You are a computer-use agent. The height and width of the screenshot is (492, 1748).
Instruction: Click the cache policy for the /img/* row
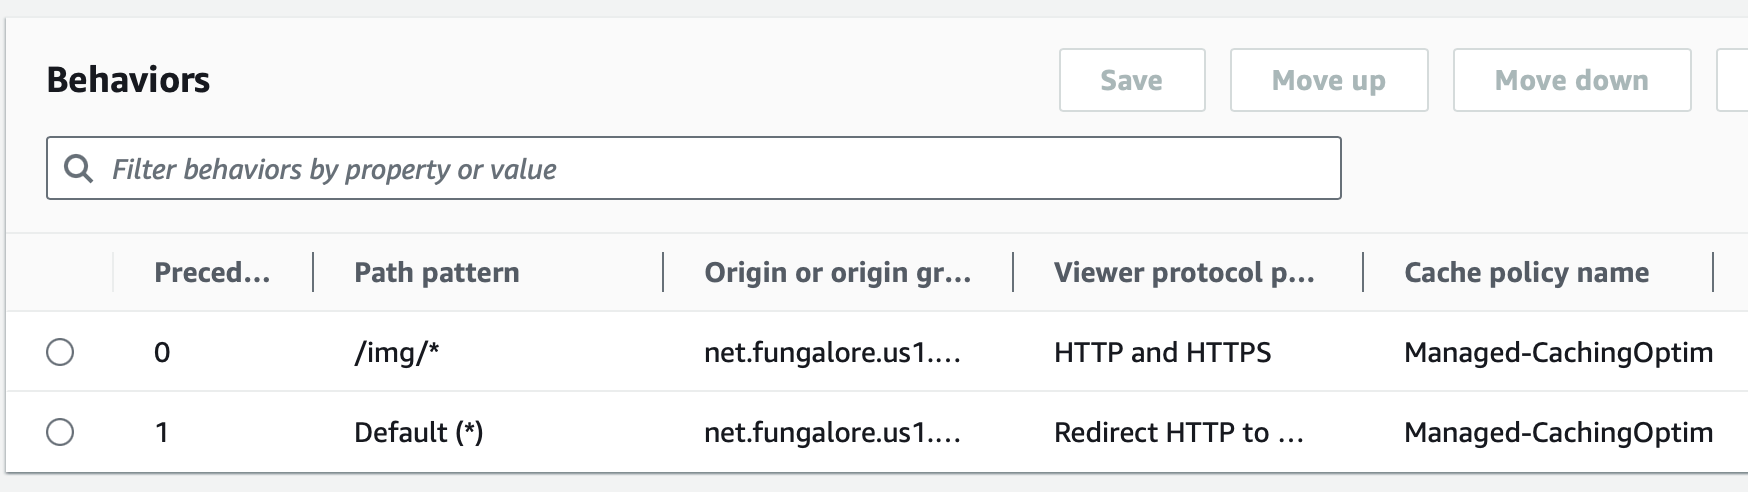pyautogui.click(x=1557, y=352)
